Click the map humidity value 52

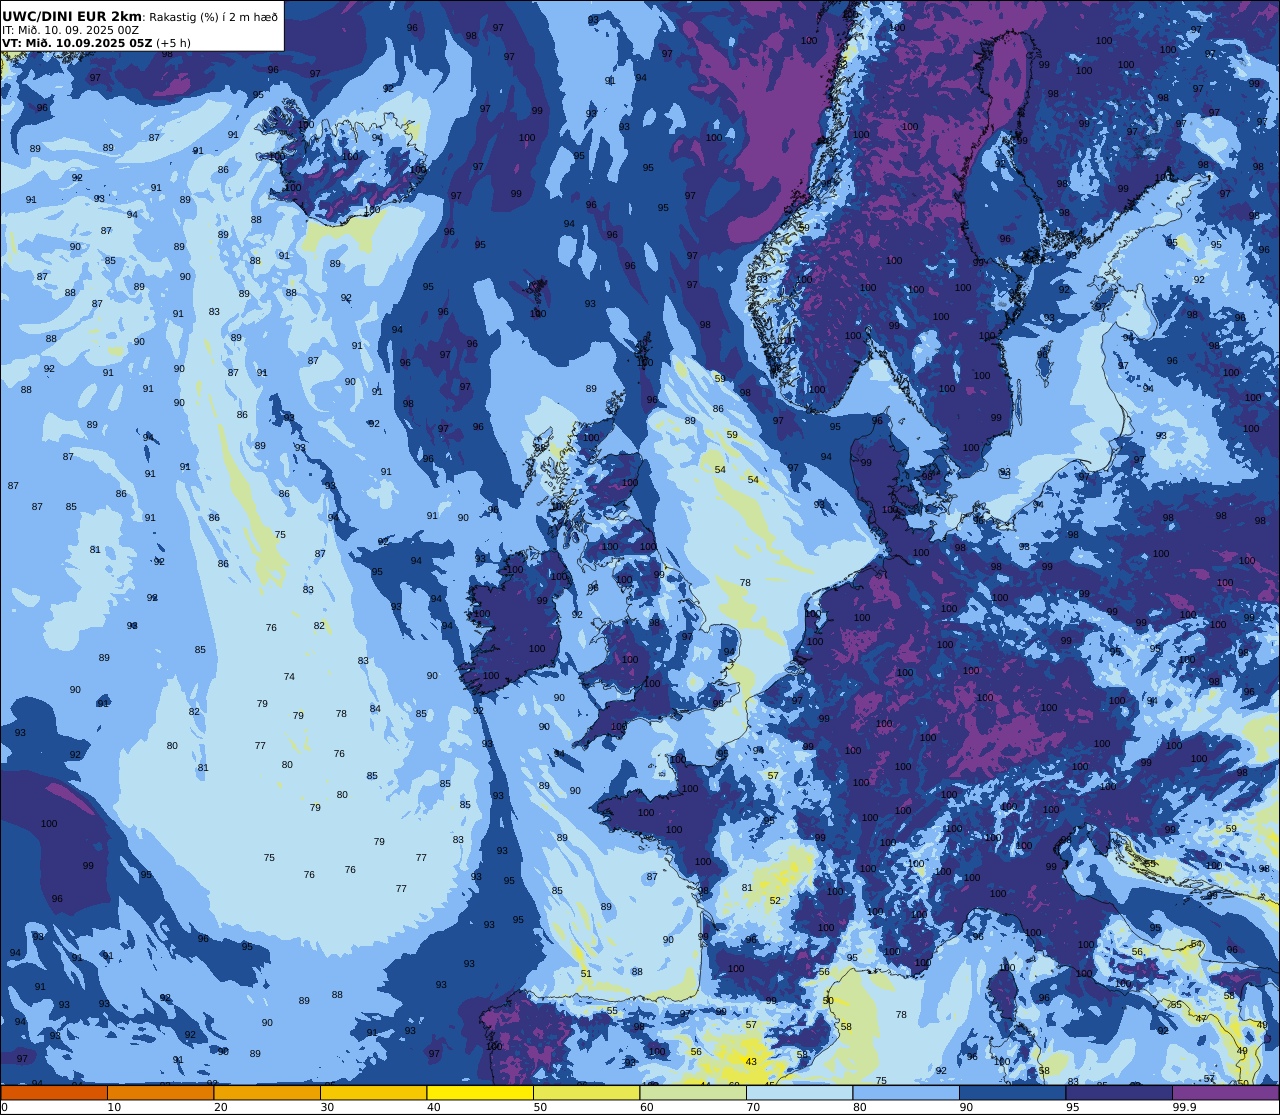click(x=775, y=901)
